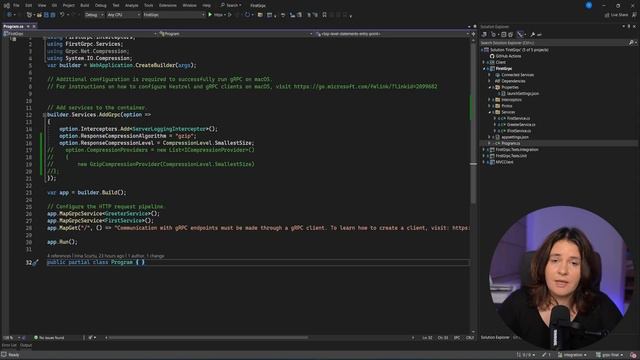Open the Program type navigation dropdown
The image size is (640, 360).
(236, 34)
